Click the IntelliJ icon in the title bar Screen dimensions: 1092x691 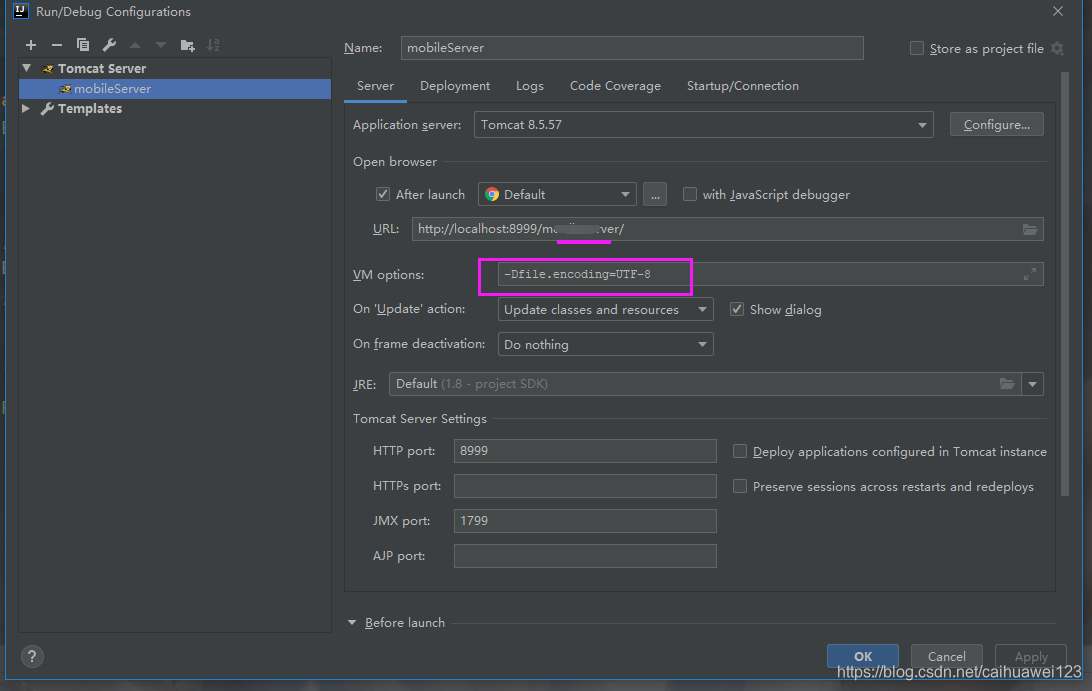tap(20, 11)
